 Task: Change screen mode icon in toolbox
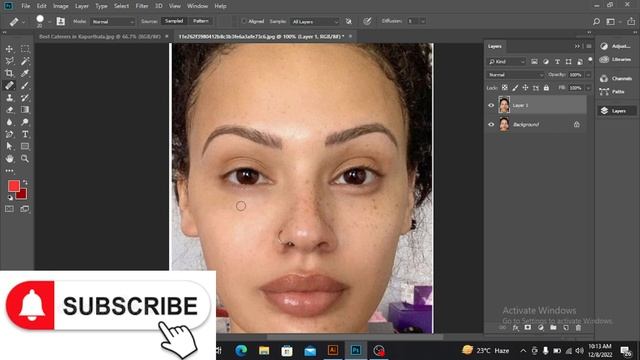click(x=25, y=209)
